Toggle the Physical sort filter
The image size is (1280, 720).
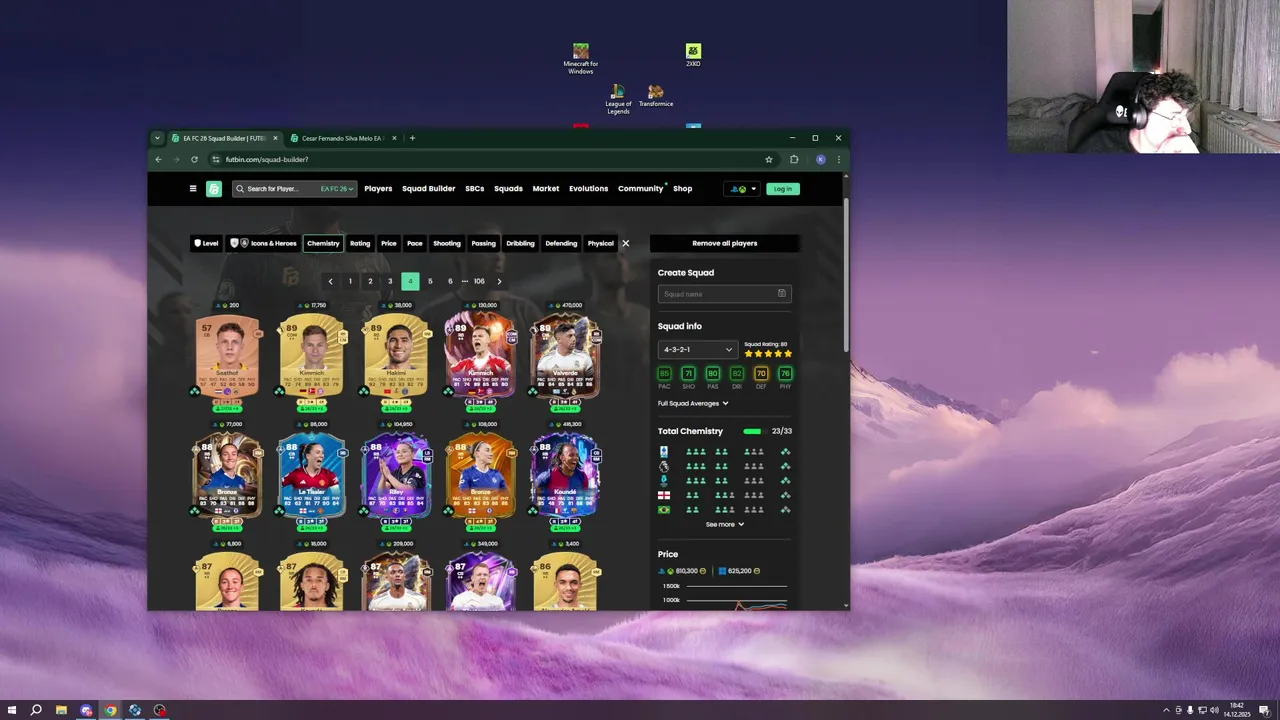[x=601, y=243]
